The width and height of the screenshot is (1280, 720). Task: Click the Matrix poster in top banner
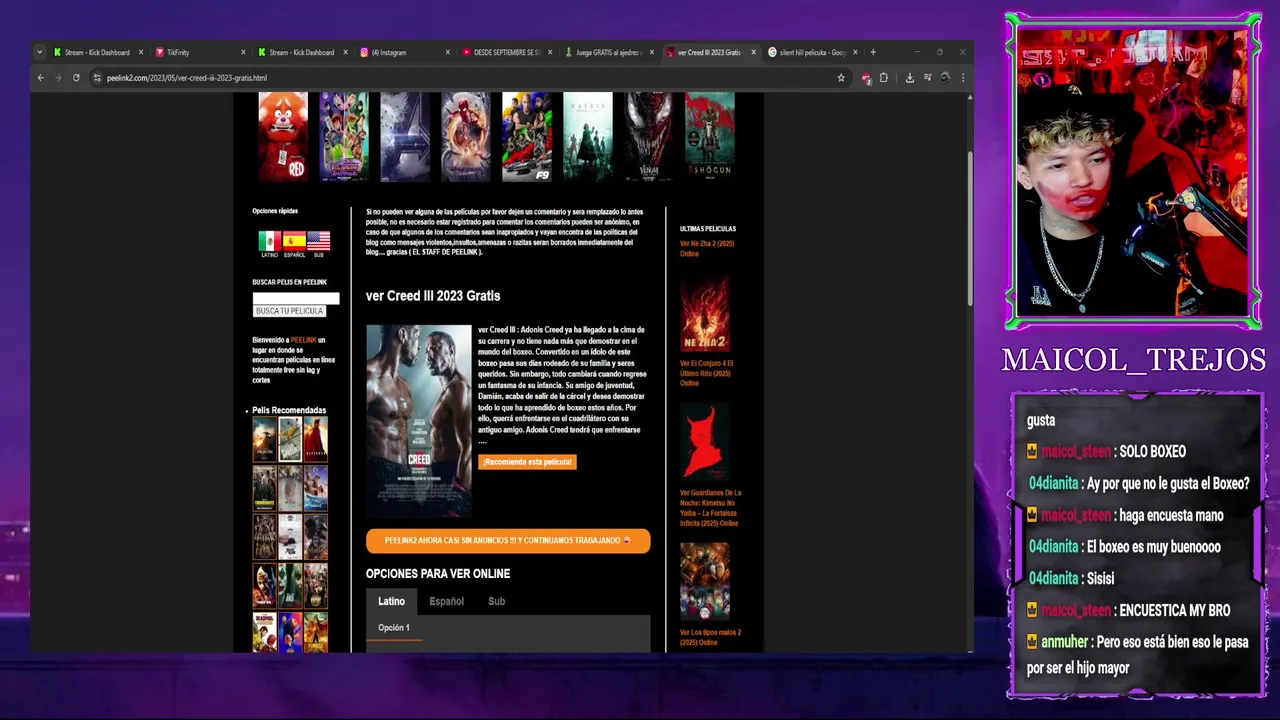click(x=588, y=136)
